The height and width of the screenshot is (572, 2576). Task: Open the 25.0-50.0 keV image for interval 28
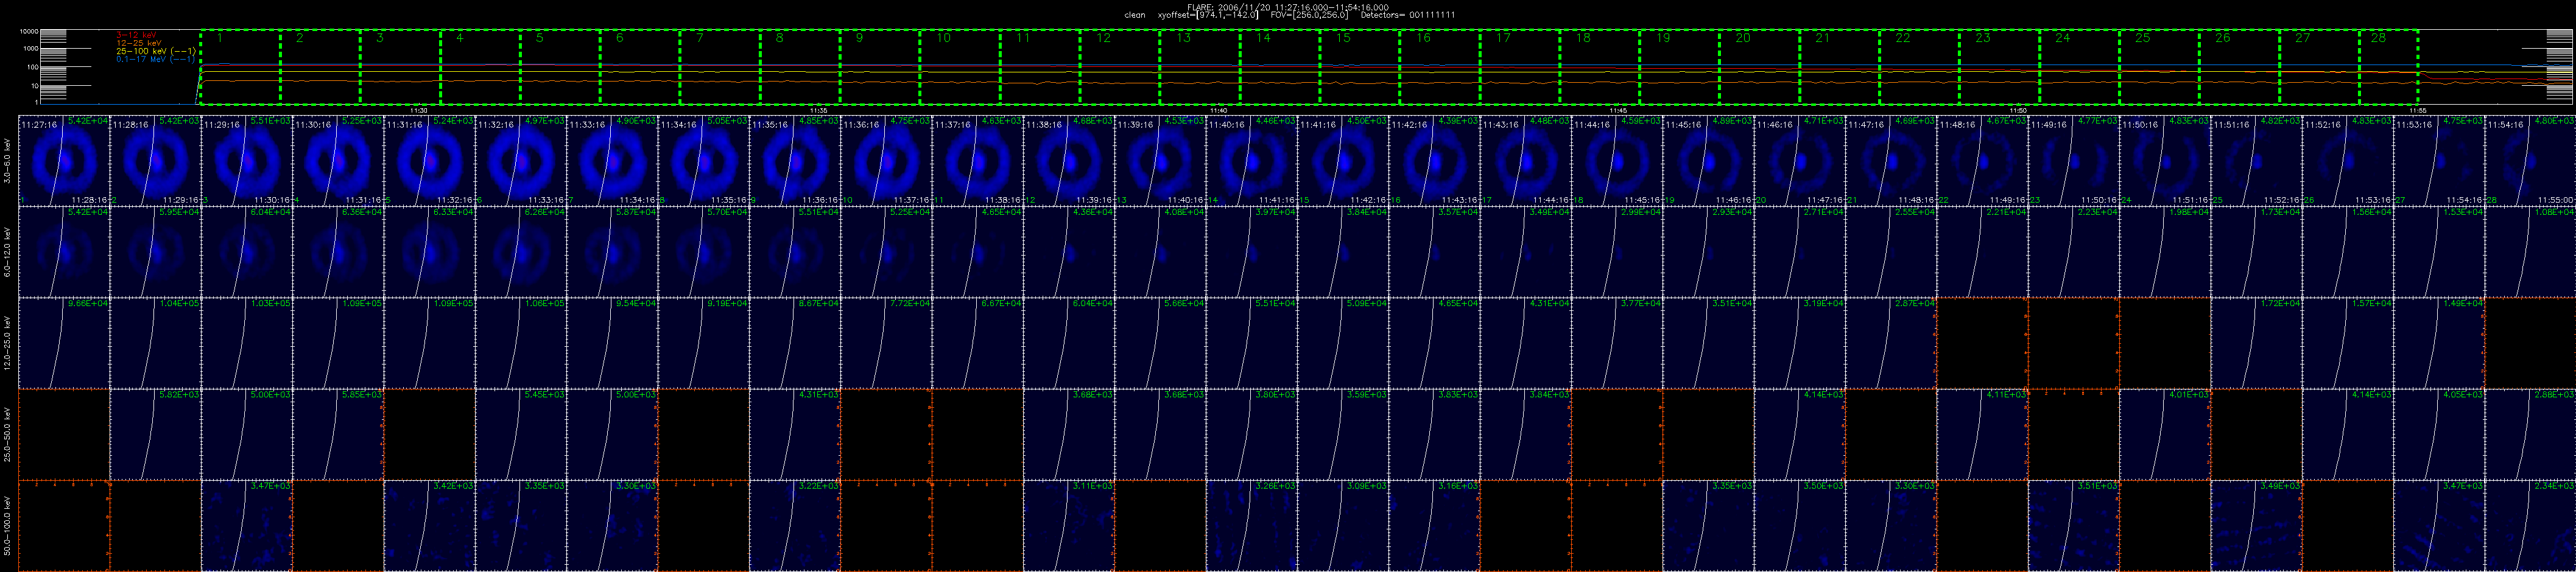point(2531,434)
